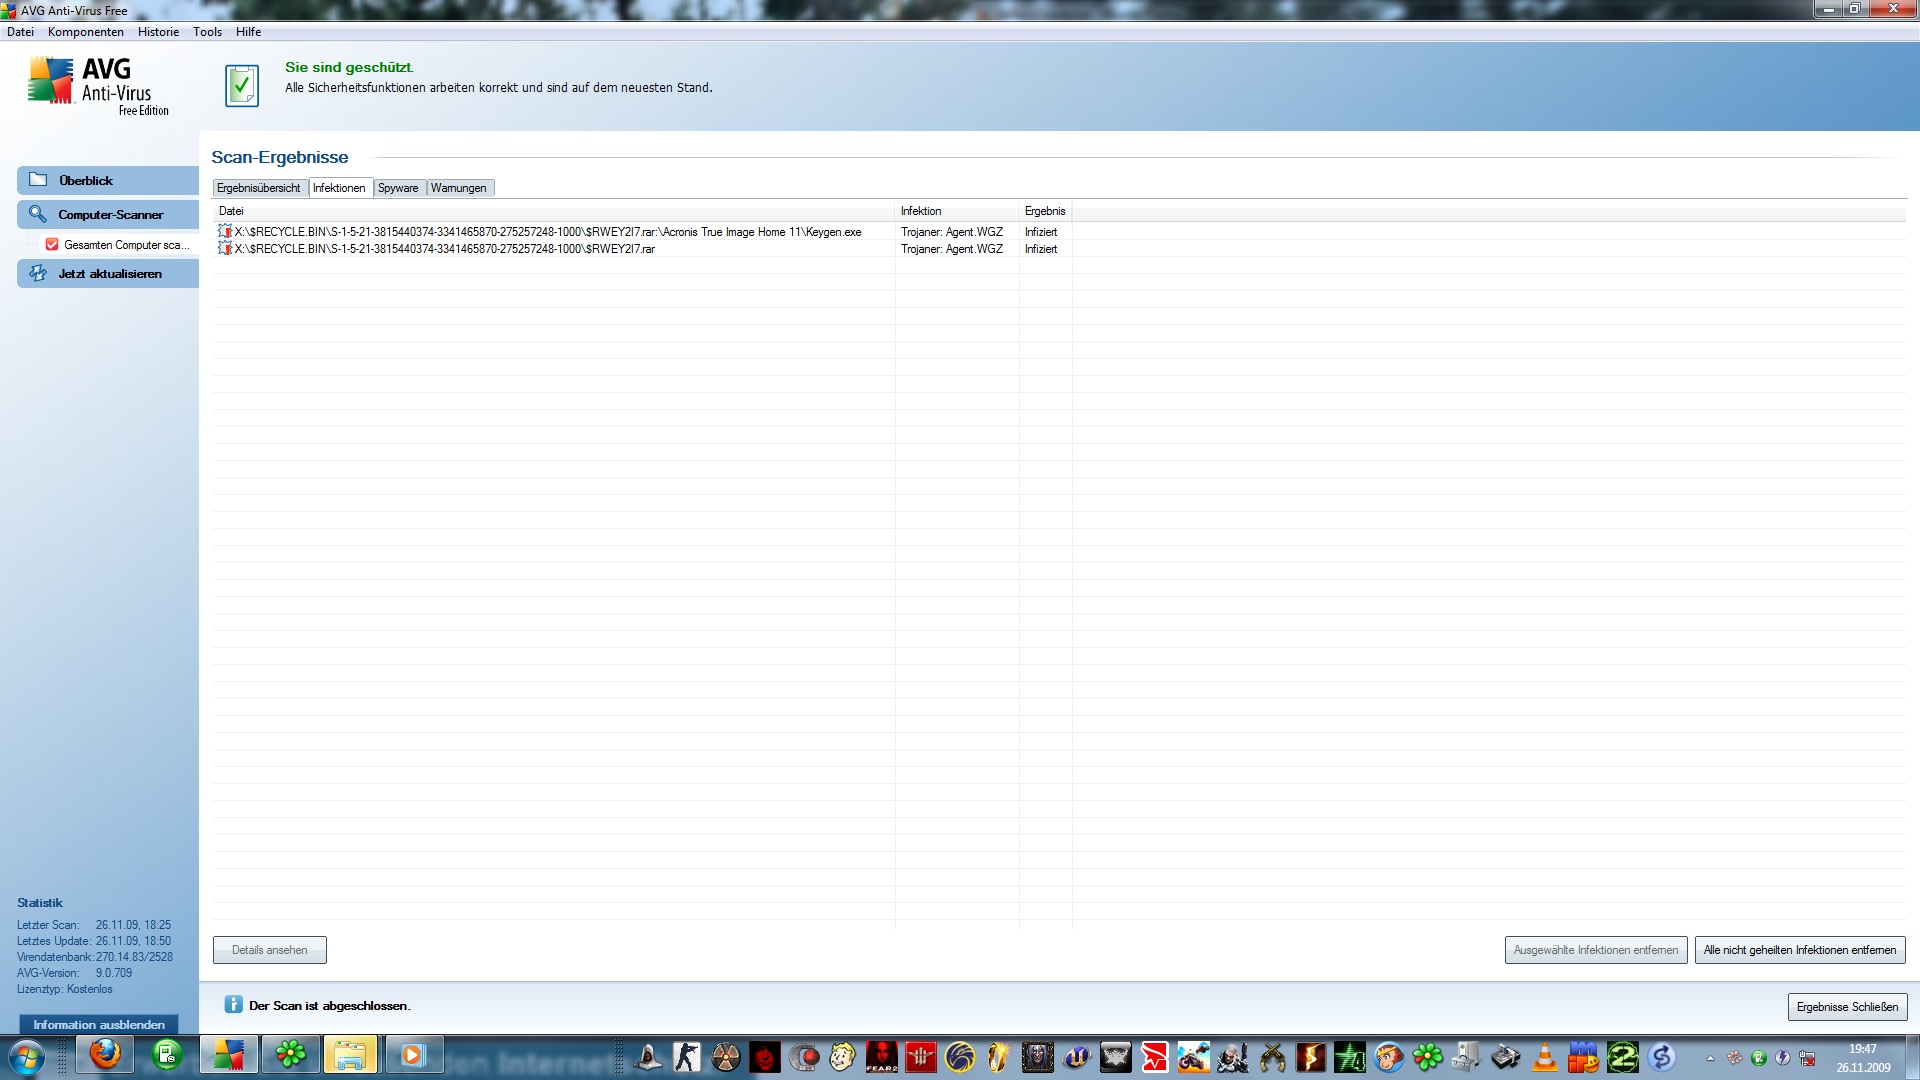Click the Überblick folder icon in sidebar

pyautogui.click(x=38, y=180)
